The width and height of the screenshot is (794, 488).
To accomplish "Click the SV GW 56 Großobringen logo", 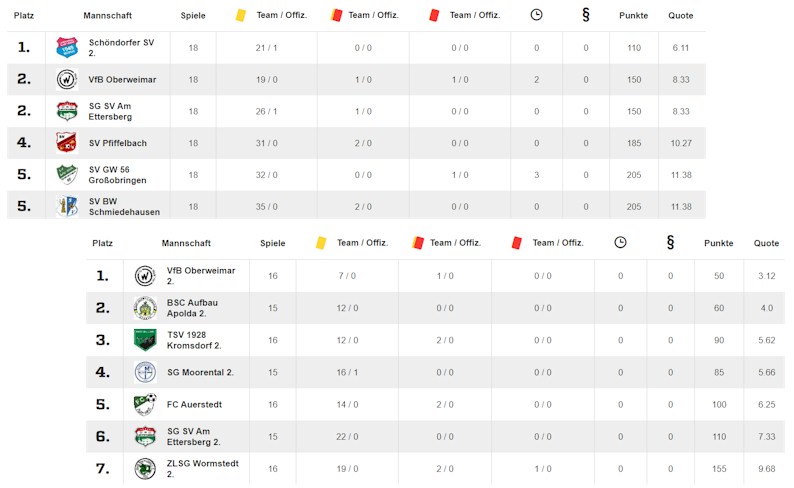I will pyautogui.click(x=67, y=175).
